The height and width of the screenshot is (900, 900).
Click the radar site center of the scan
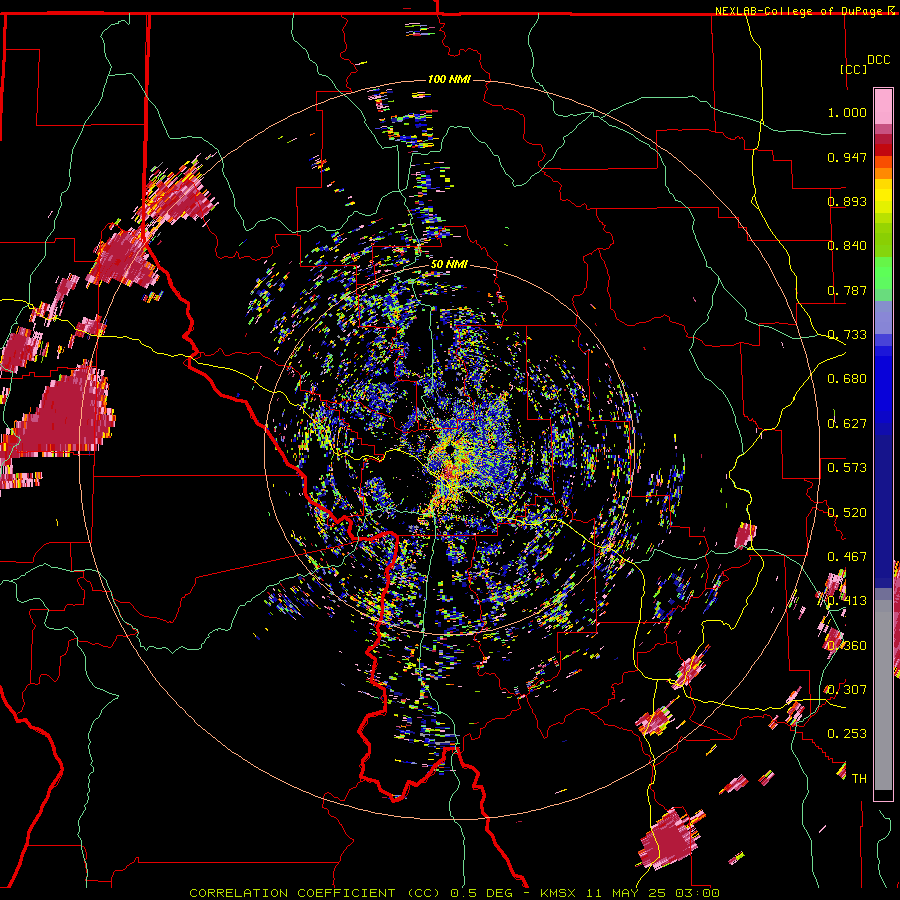tap(451, 451)
